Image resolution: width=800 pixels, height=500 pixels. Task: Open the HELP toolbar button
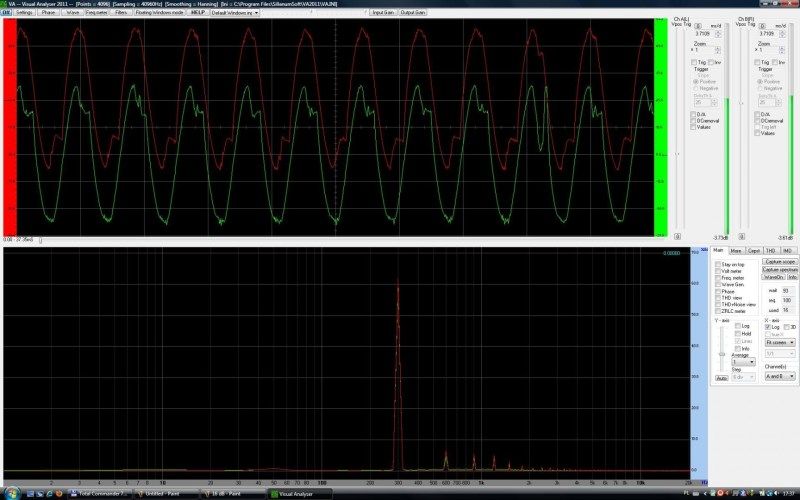pos(198,12)
